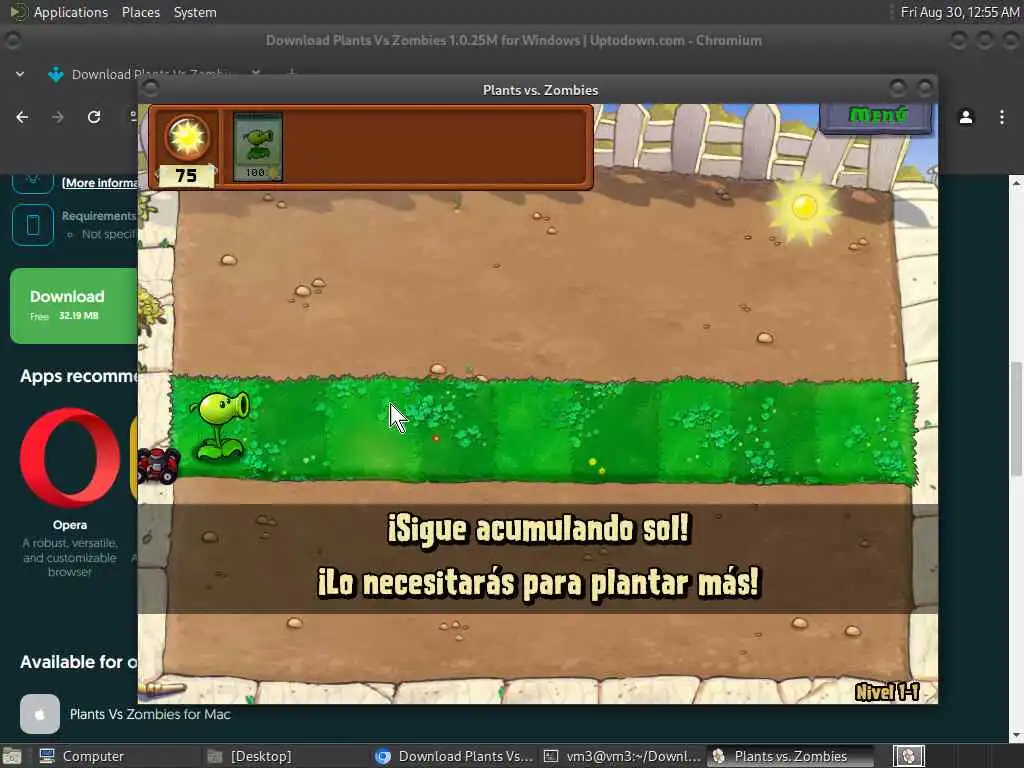Click the Nivel 1-1 level label
Image resolution: width=1024 pixels, height=768 pixels.
pyautogui.click(x=887, y=692)
